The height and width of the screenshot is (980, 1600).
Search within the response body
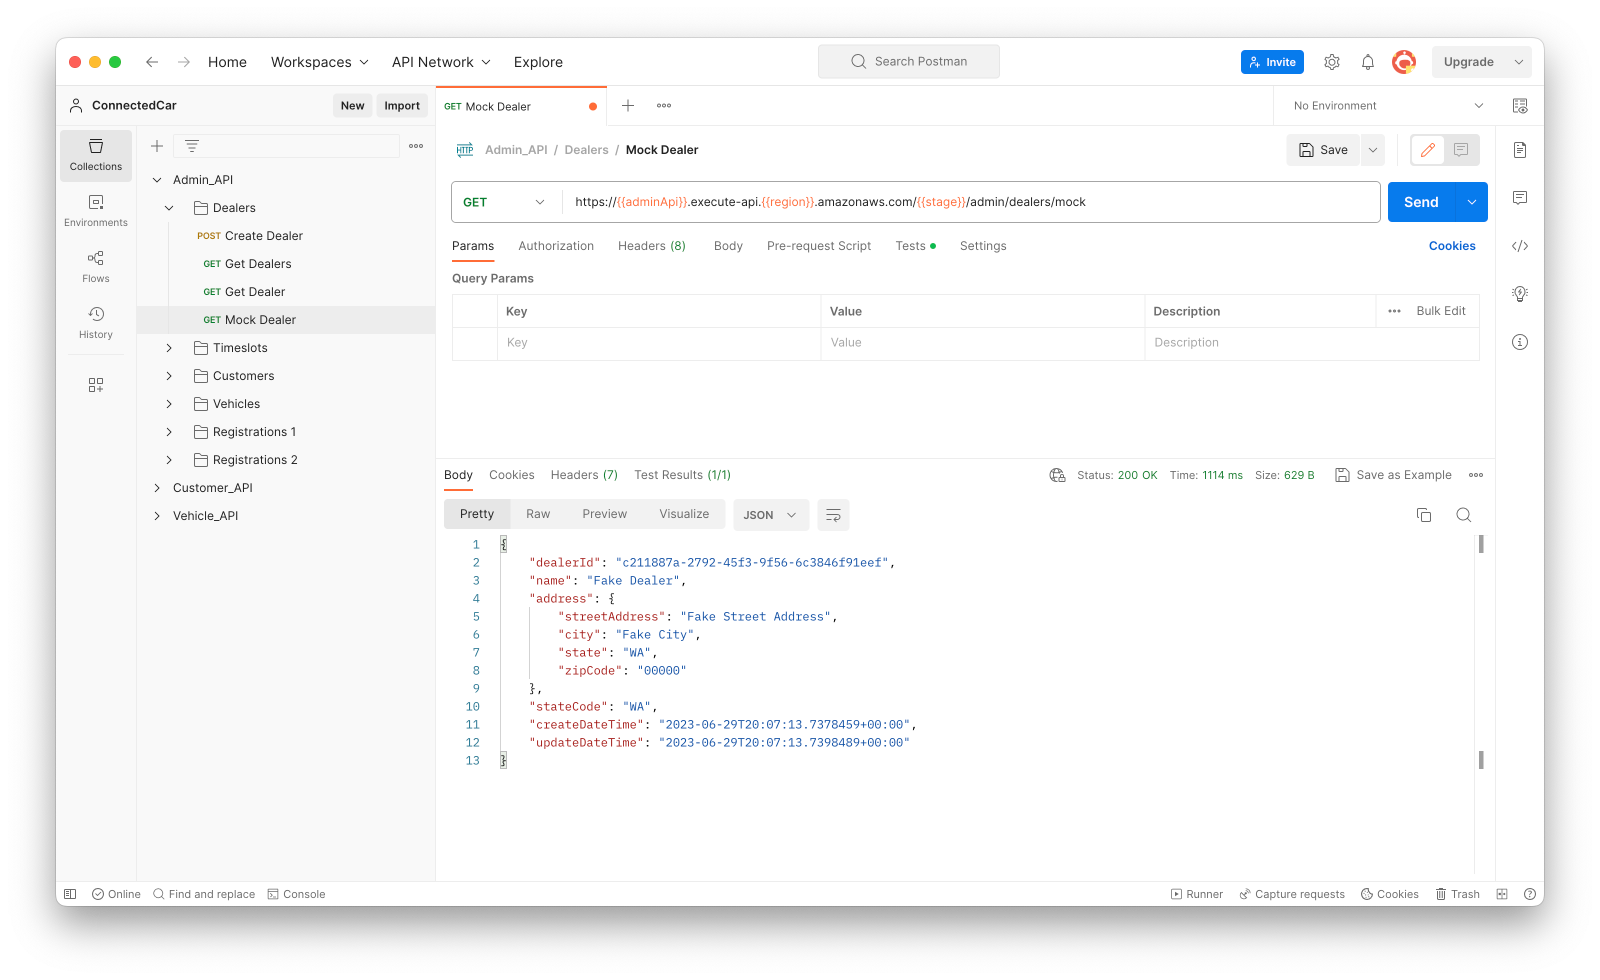(1464, 515)
